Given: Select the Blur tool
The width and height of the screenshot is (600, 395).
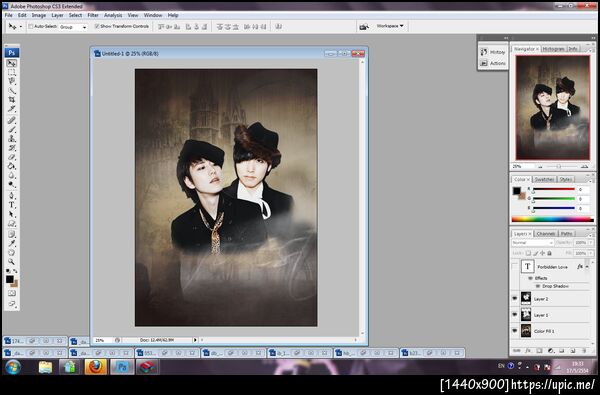Looking at the screenshot, I should click(x=11, y=175).
